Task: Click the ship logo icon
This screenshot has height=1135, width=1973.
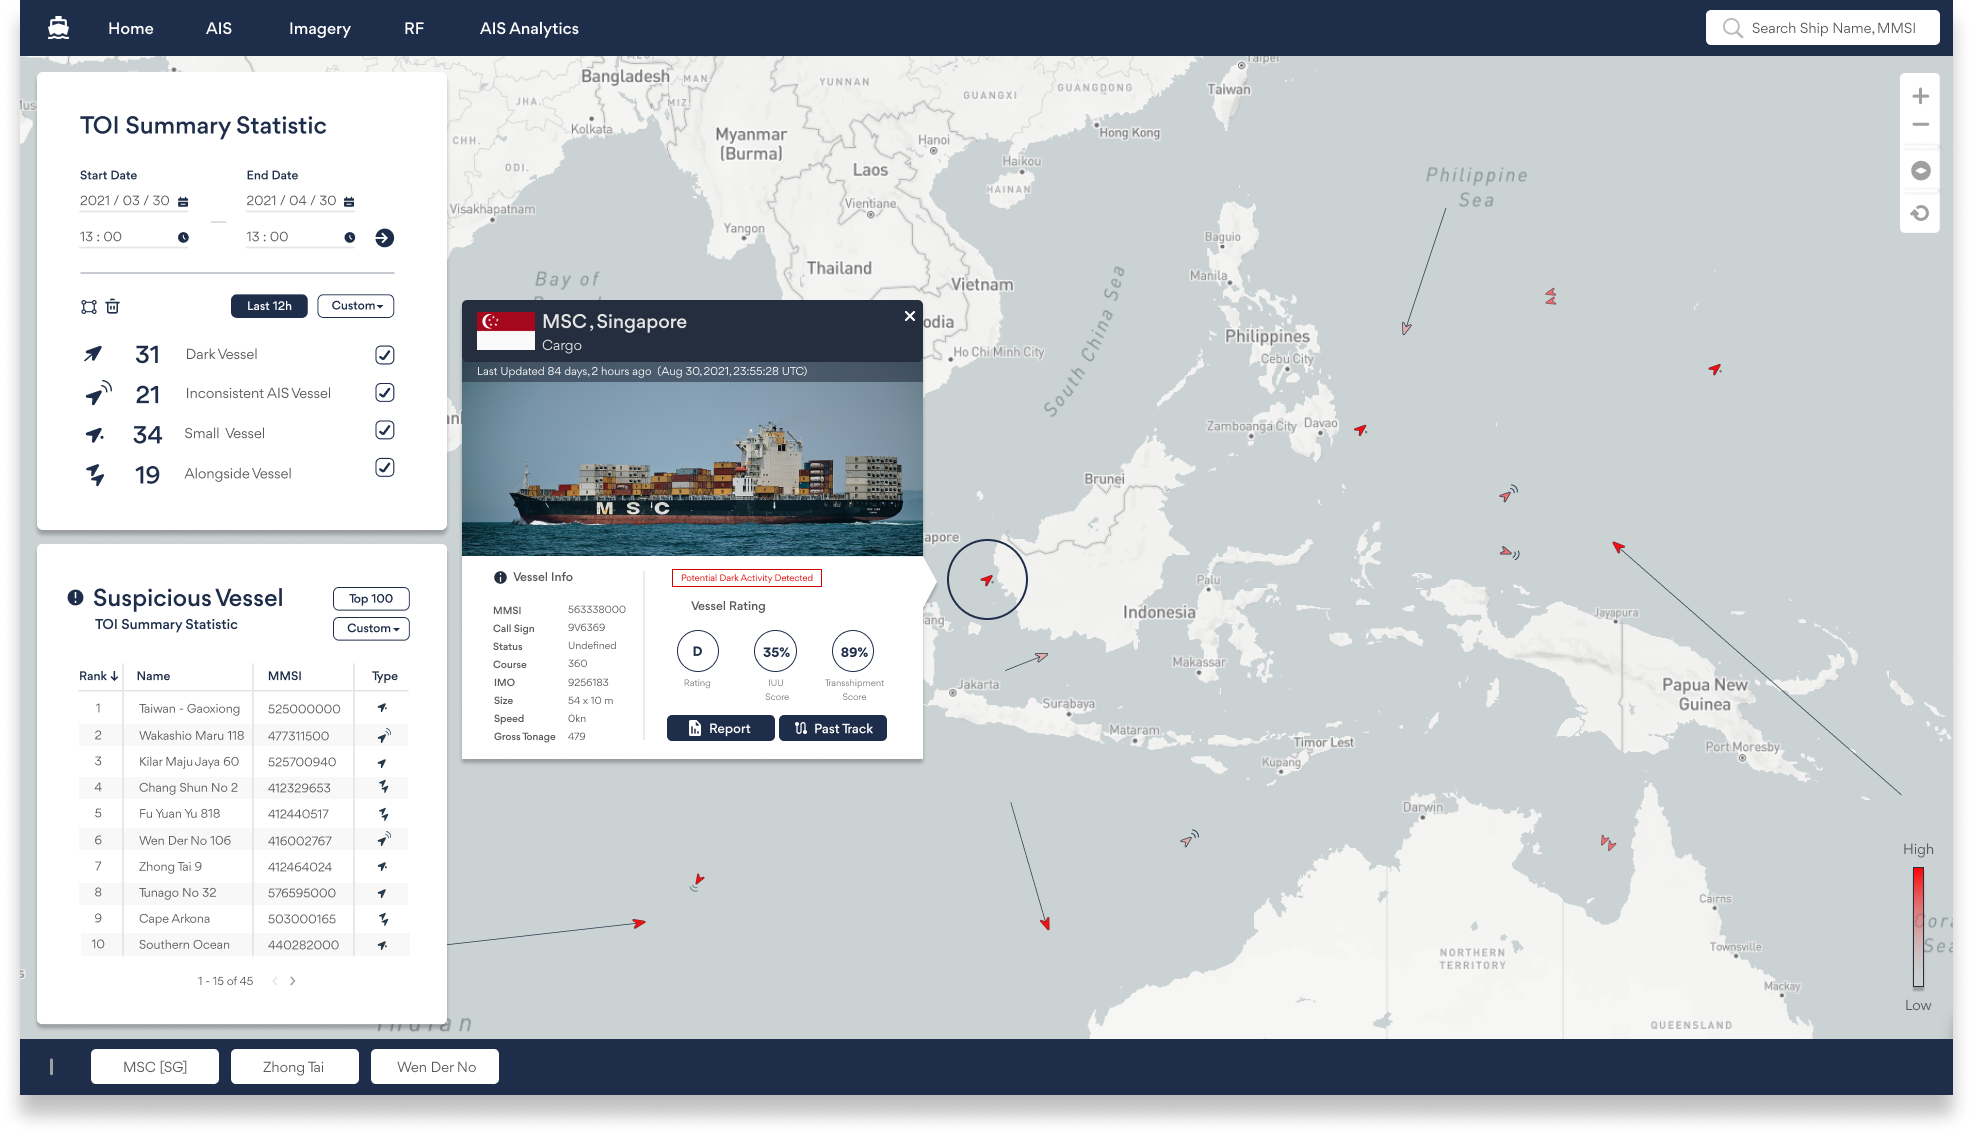Action: coord(59,28)
